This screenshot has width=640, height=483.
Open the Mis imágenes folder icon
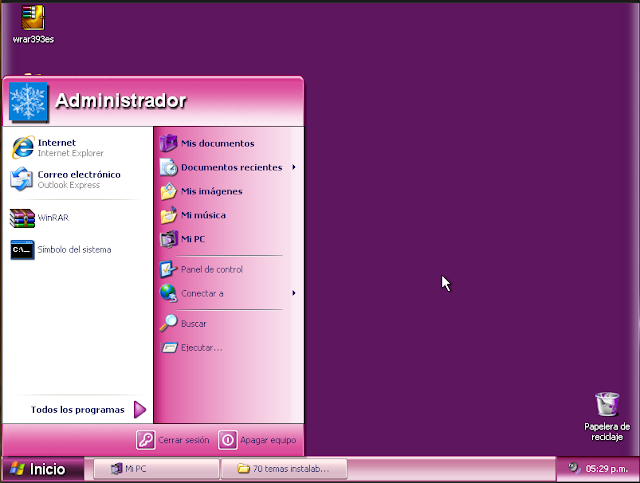(x=168, y=191)
